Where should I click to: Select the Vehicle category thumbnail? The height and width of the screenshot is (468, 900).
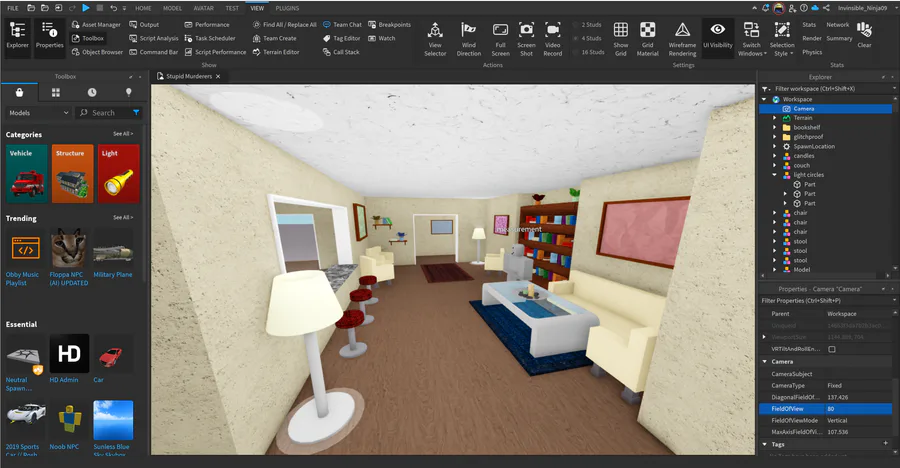click(27, 174)
